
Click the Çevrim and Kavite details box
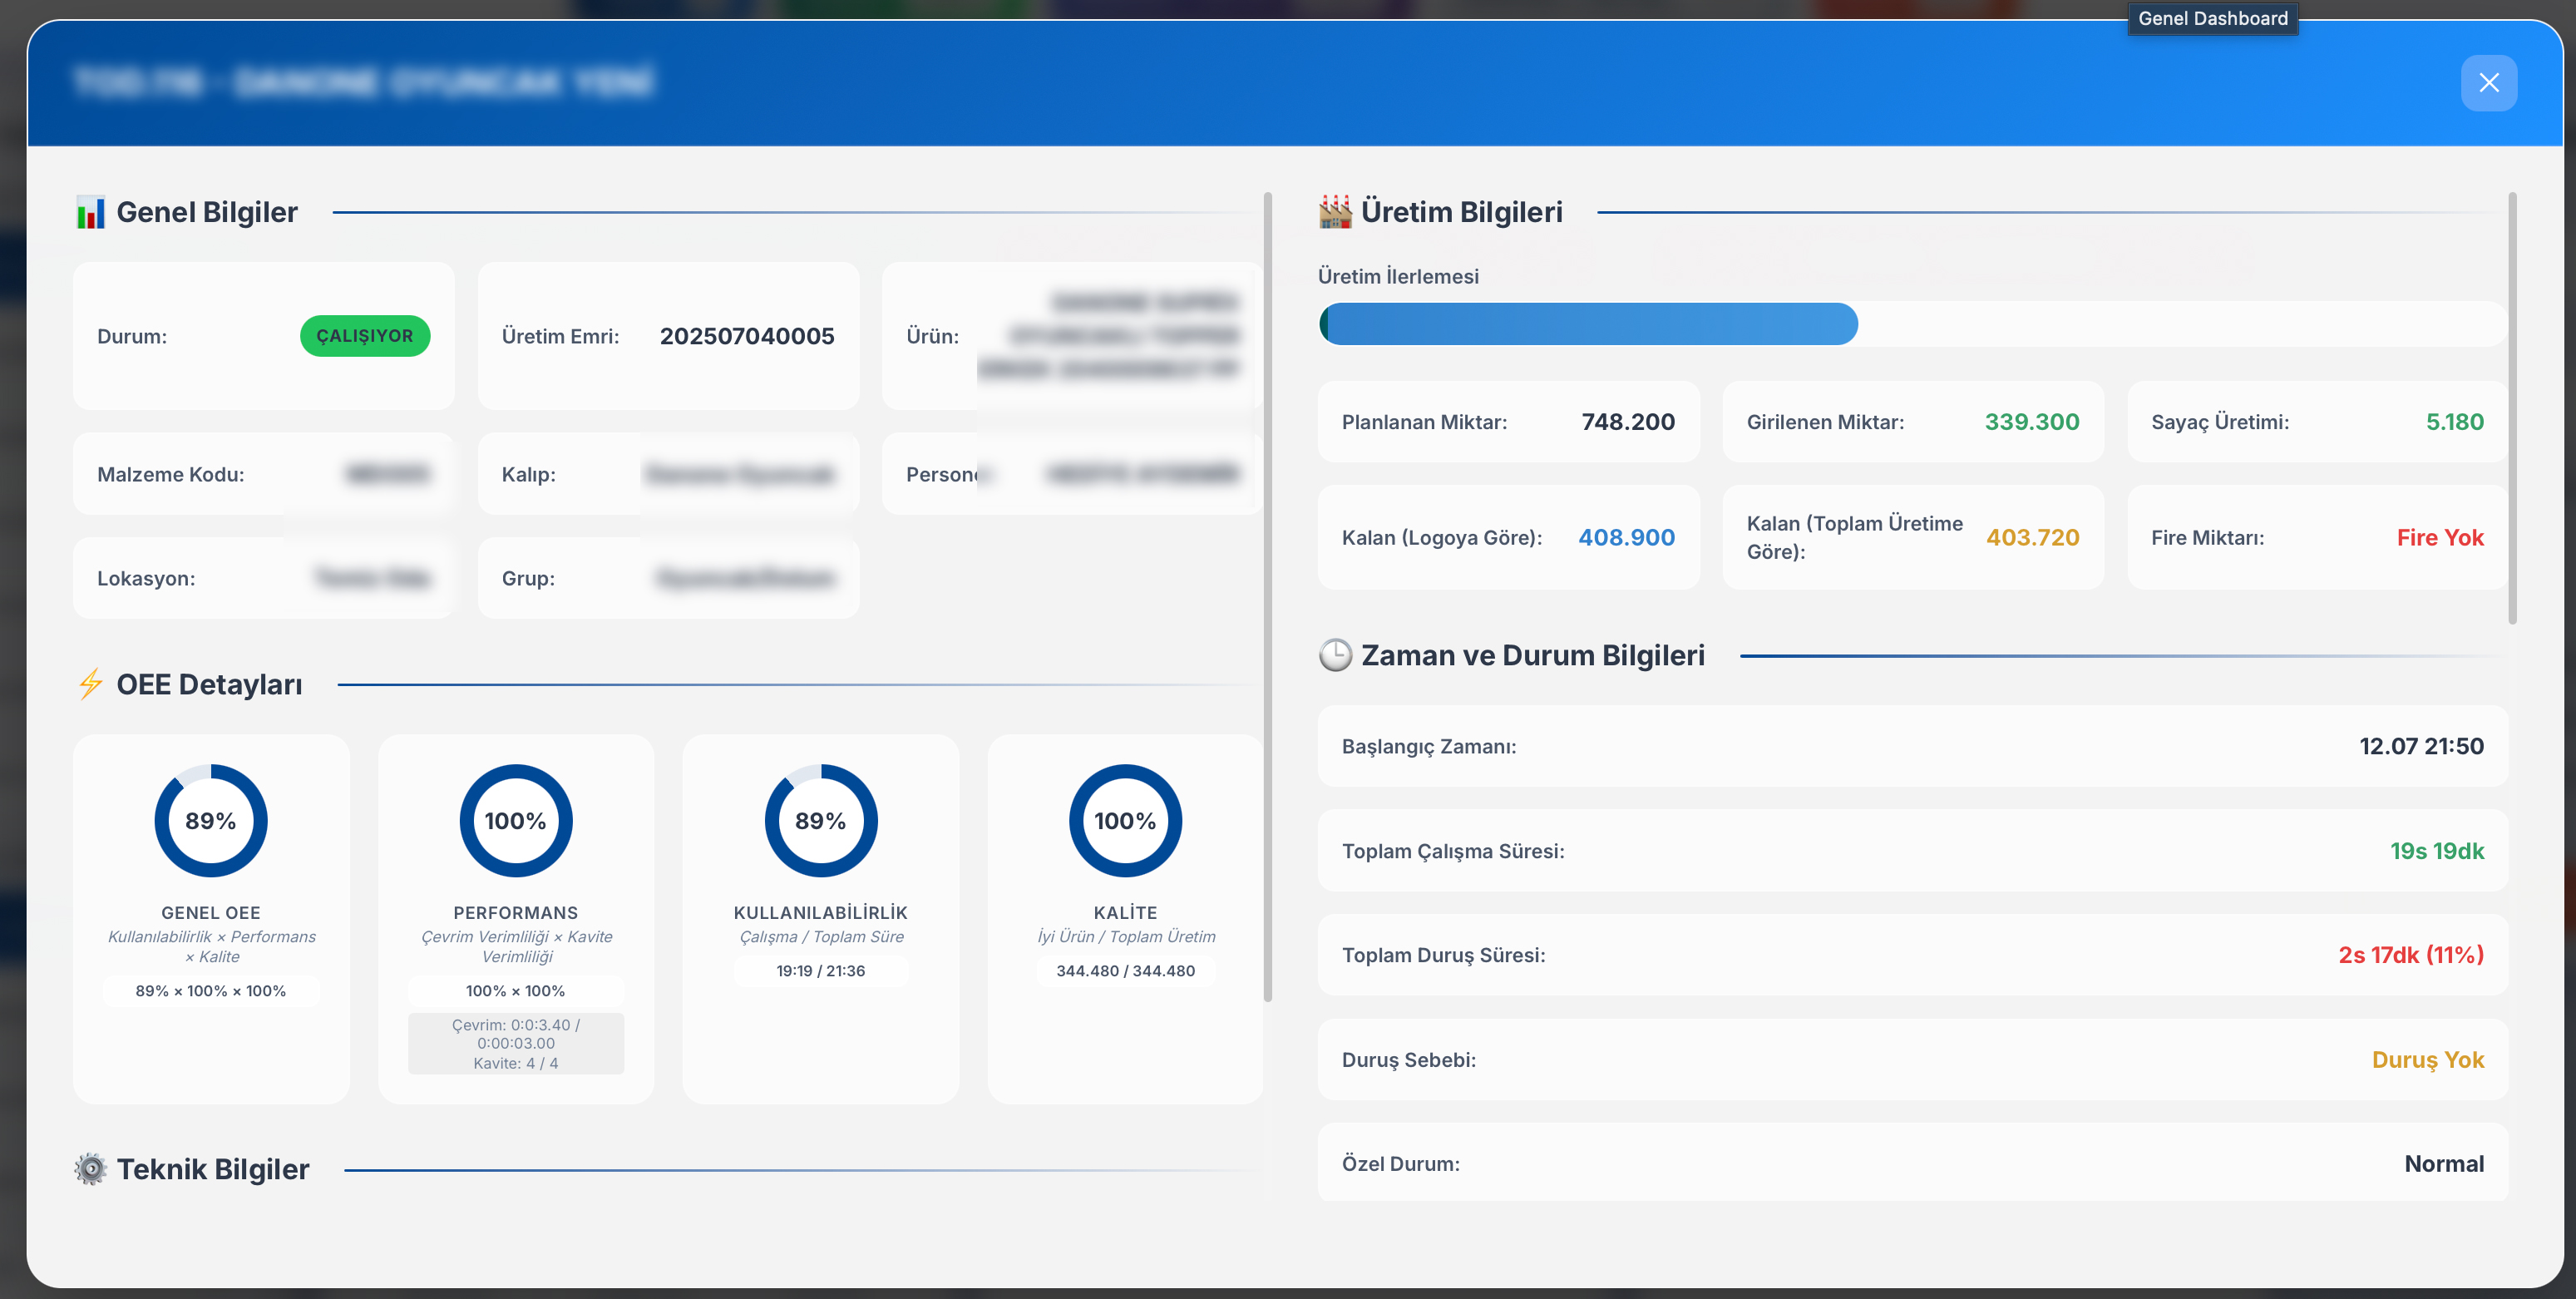point(516,1043)
